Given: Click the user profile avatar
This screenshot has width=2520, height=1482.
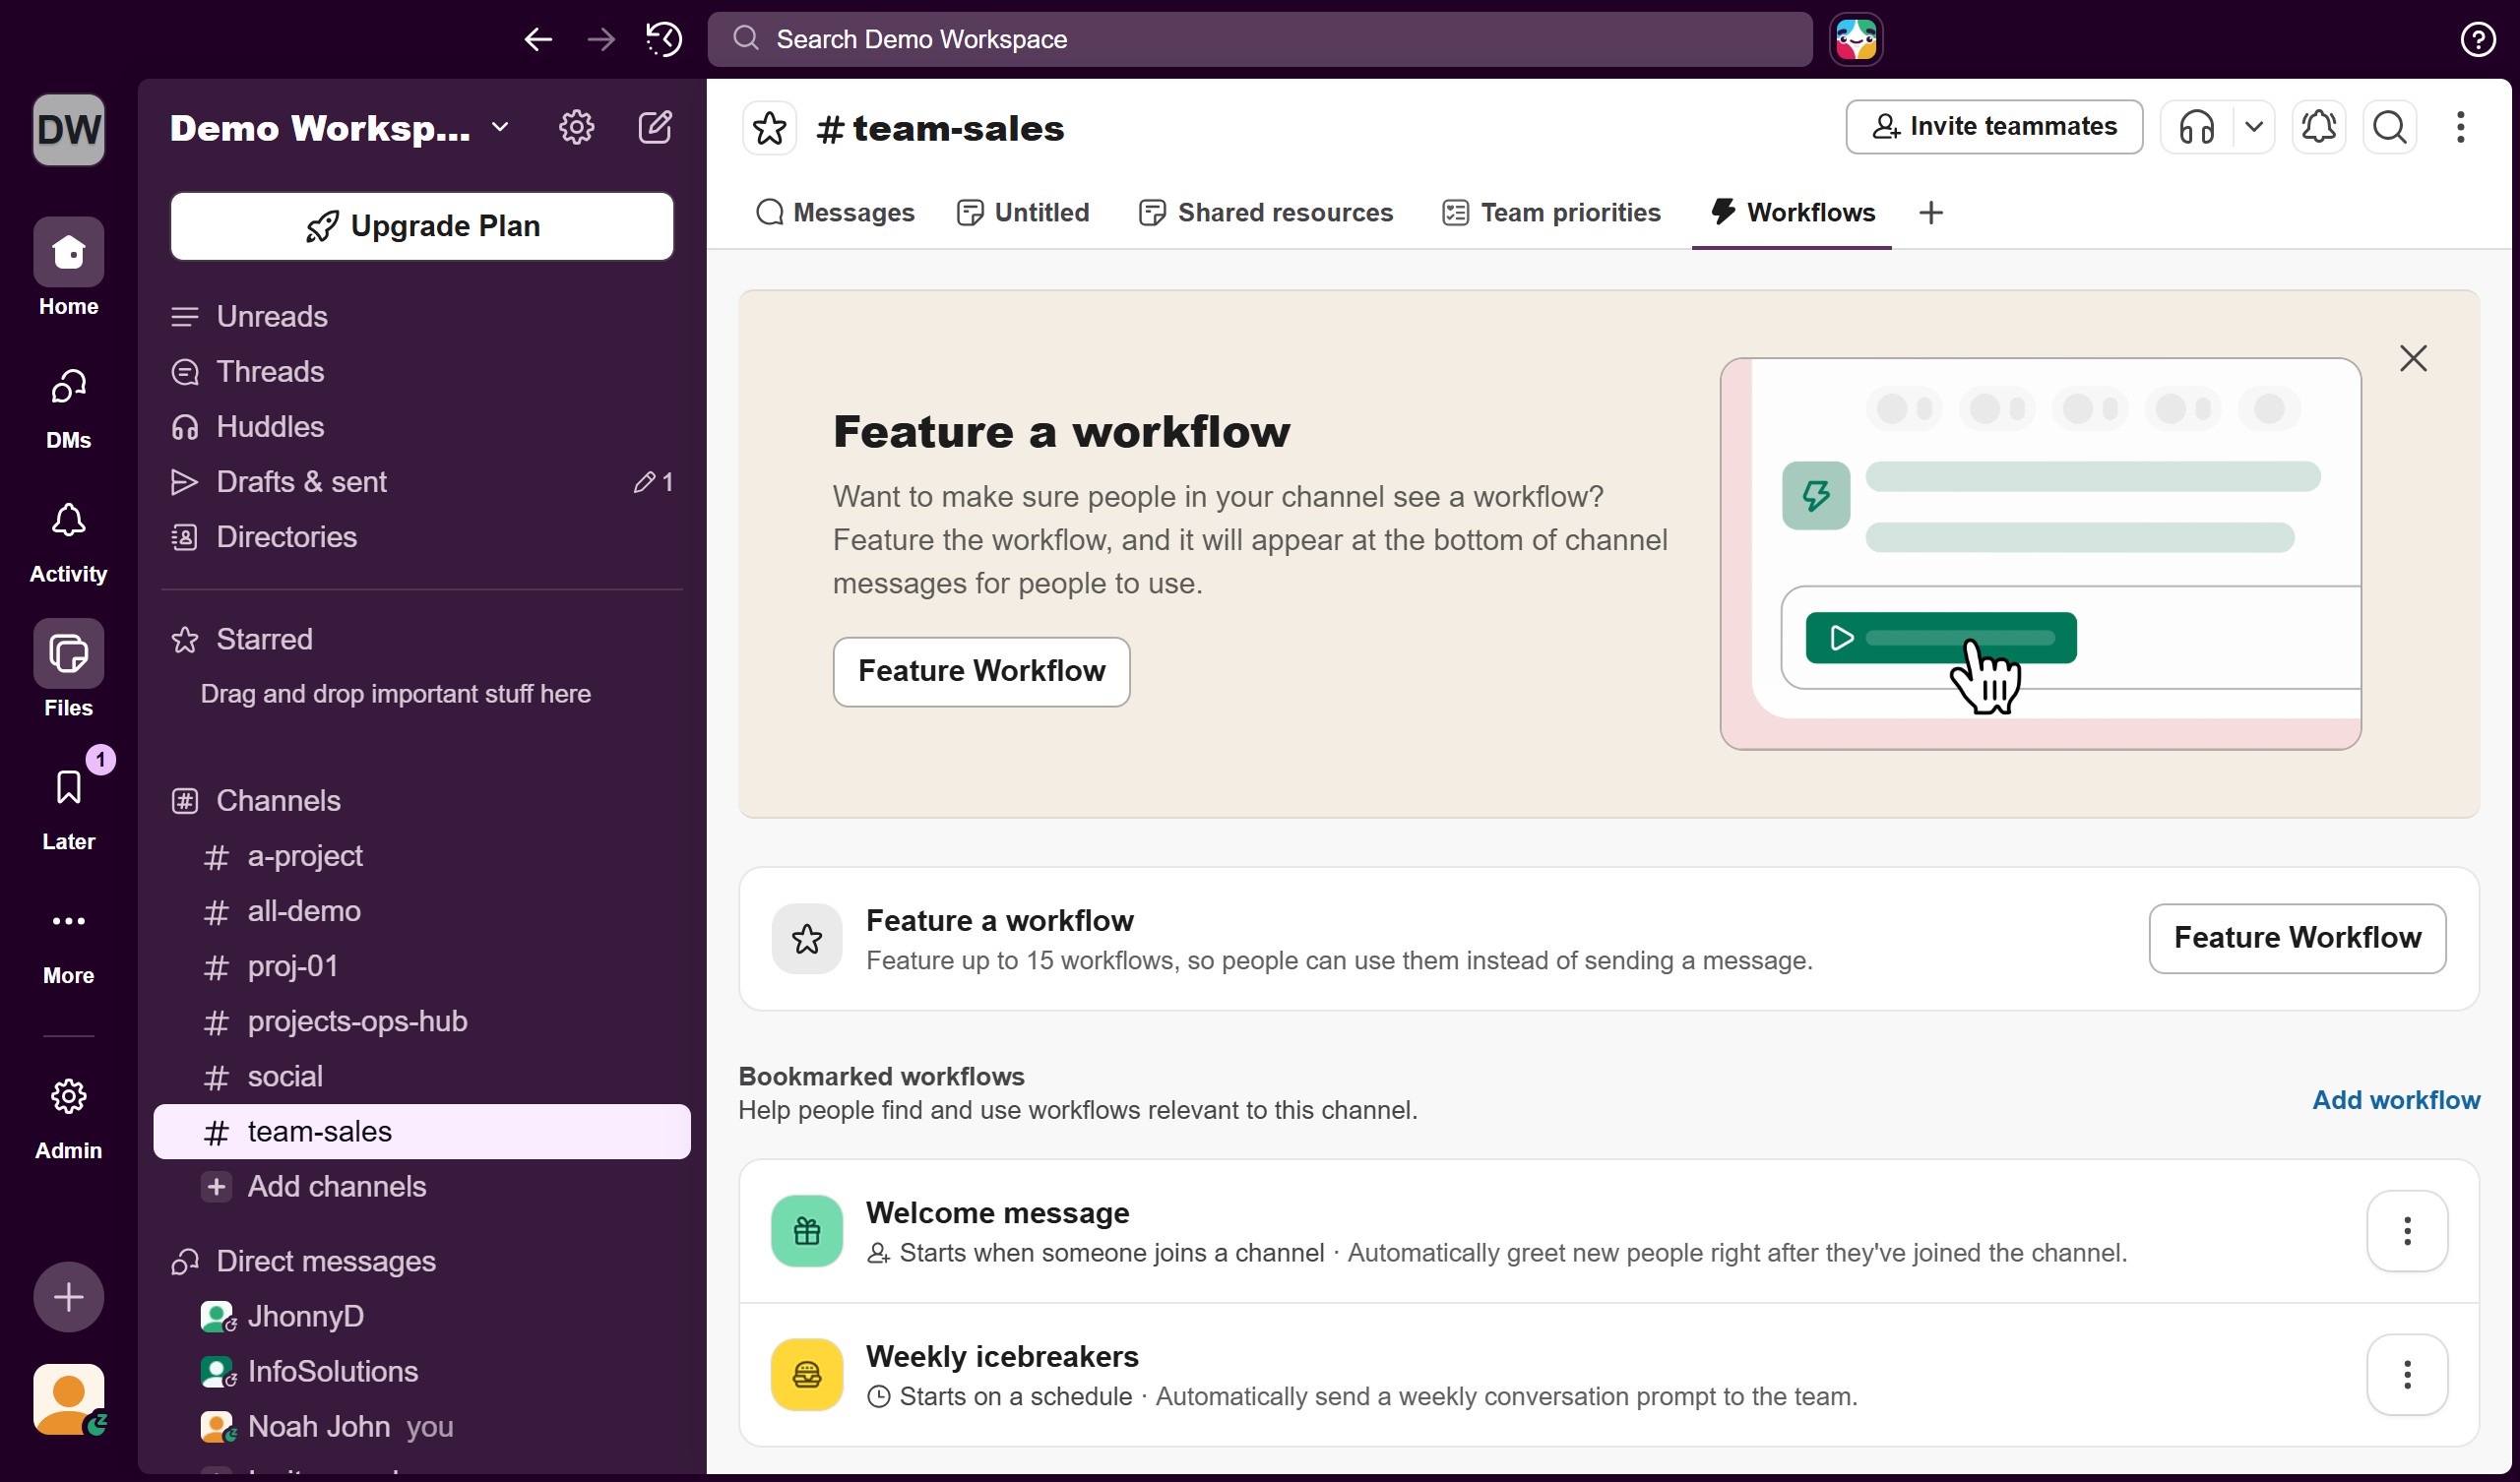Looking at the screenshot, I should tap(68, 1399).
